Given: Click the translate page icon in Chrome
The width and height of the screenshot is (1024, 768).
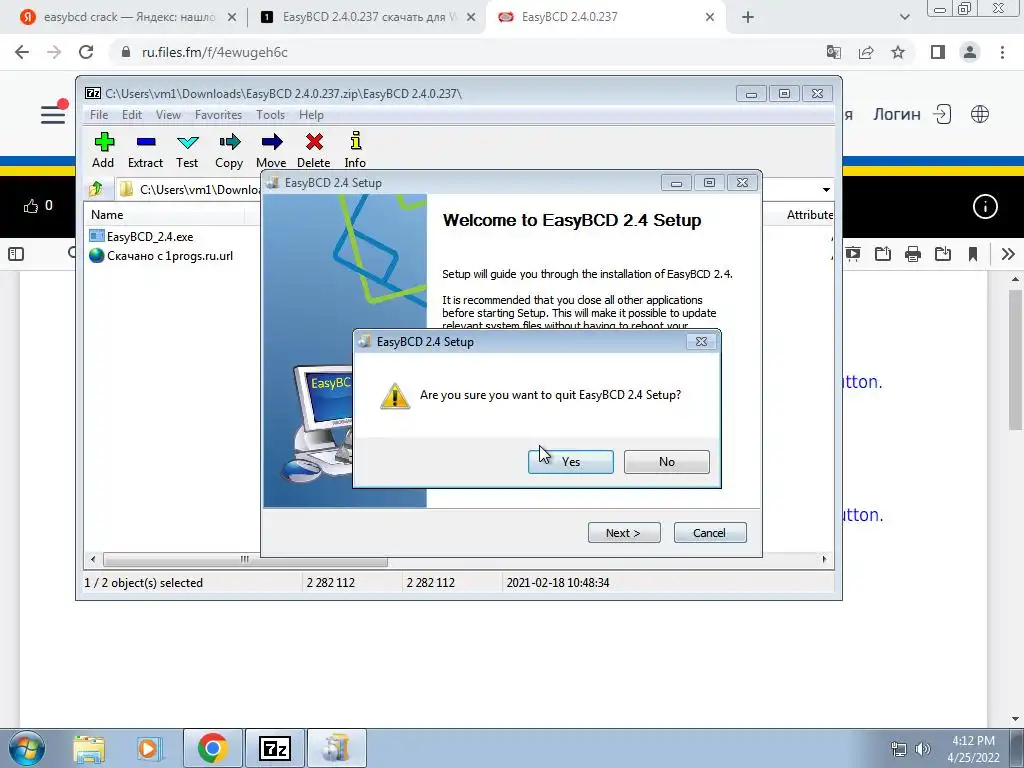Looking at the screenshot, I should (x=833, y=52).
